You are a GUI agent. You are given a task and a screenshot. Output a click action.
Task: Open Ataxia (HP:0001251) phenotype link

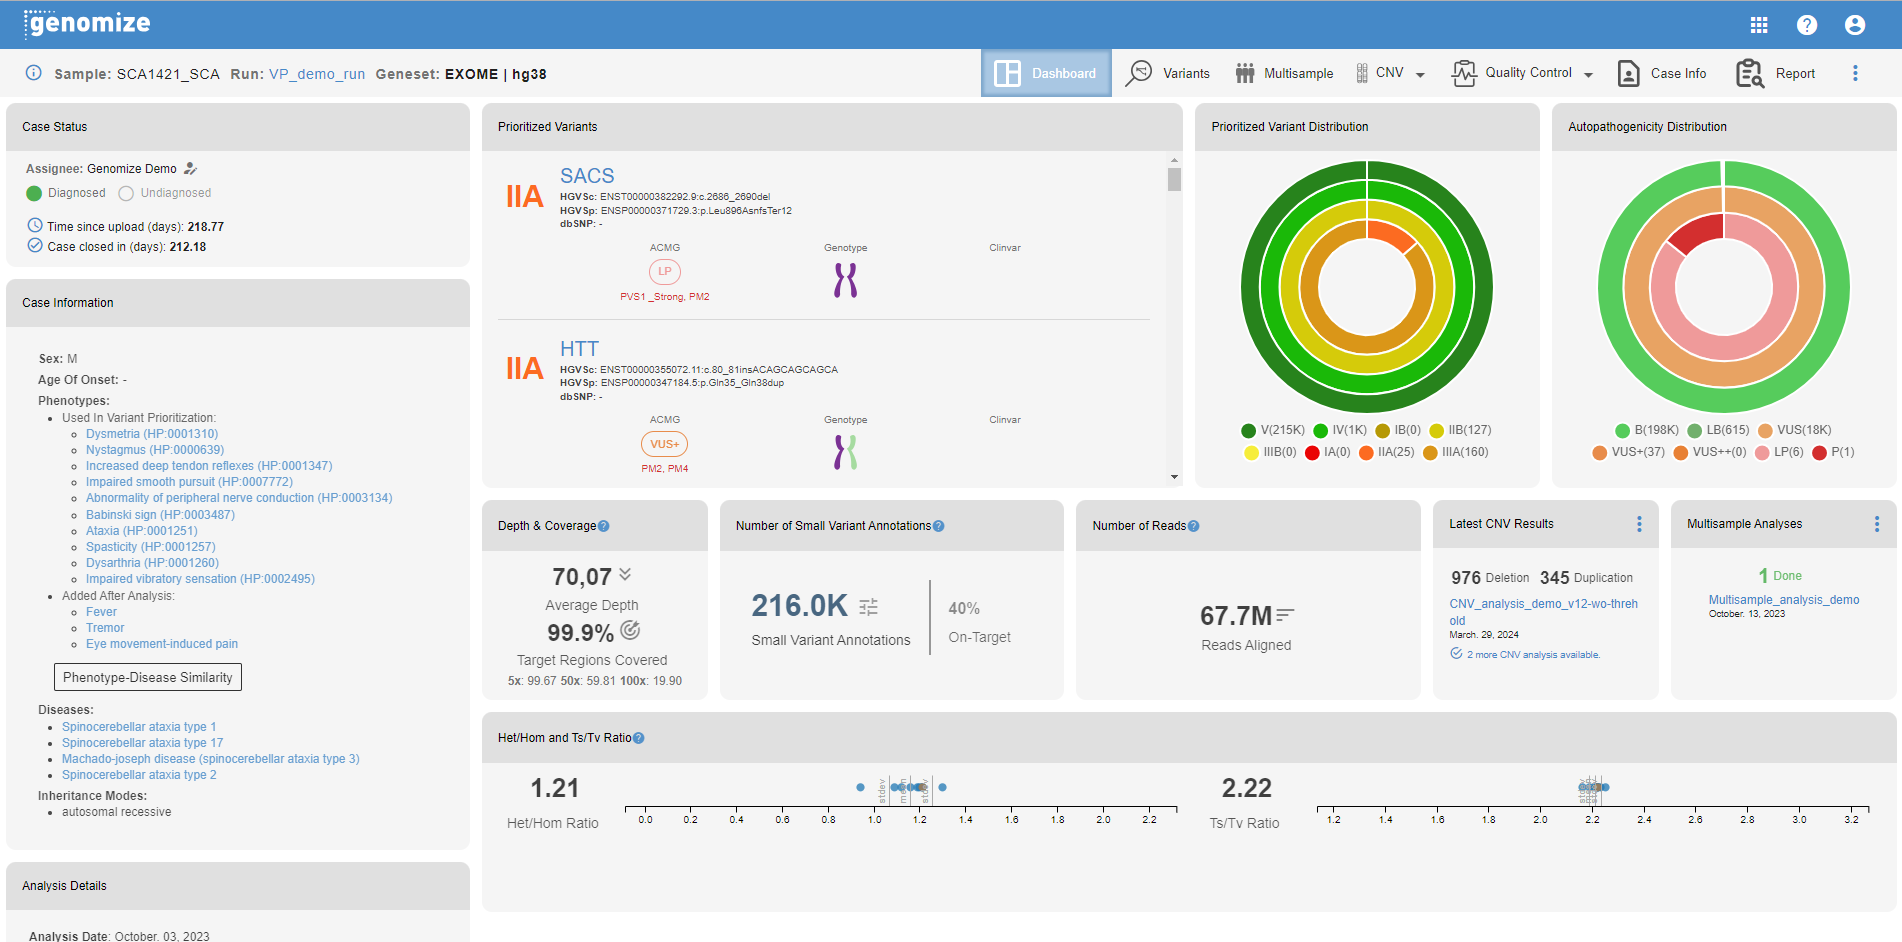pyautogui.click(x=142, y=531)
